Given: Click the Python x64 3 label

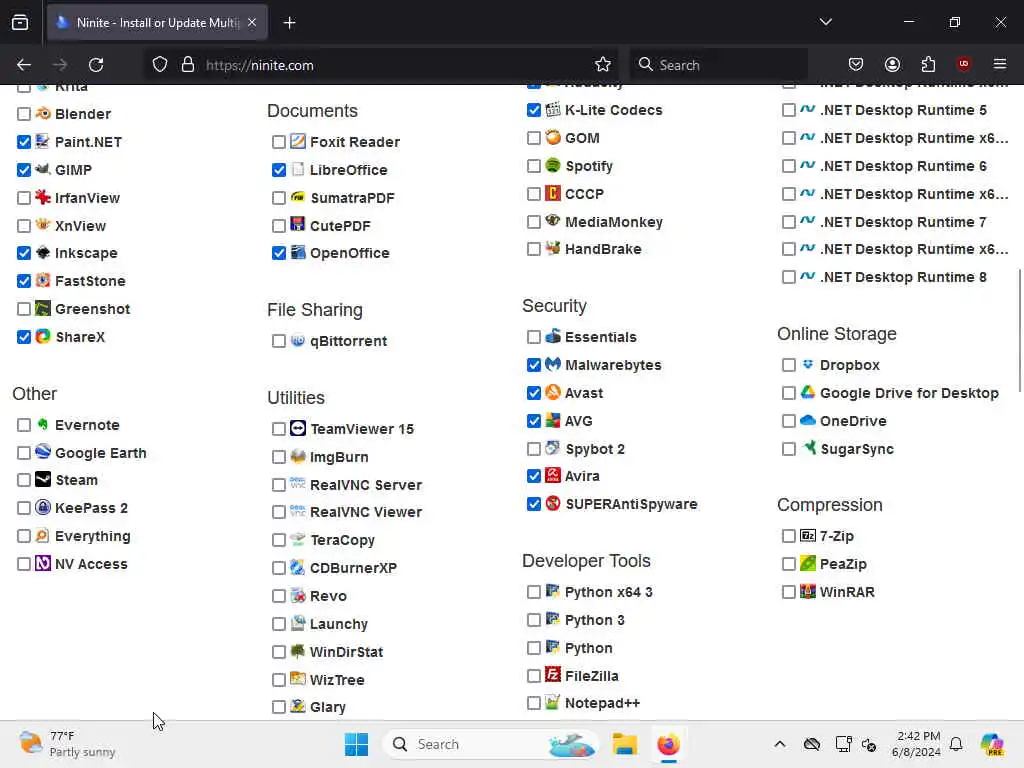Looking at the screenshot, I should [x=608, y=592].
